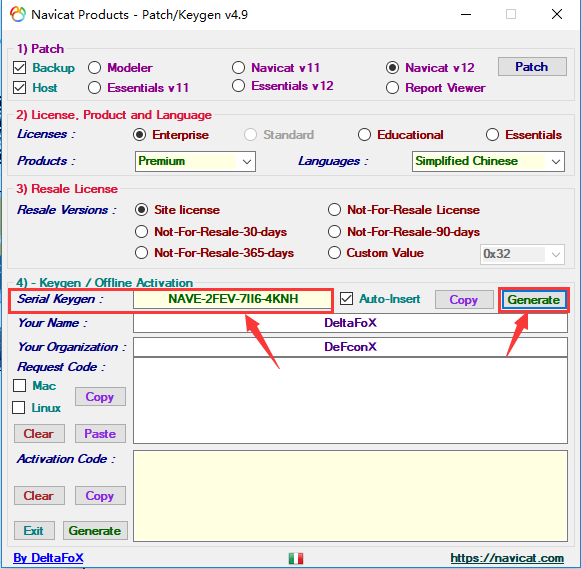581x569 pixels.
Task: Click the Serial Keygen field with NAVE-2FEV-7II6-4KNH
Action: click(x=232, y=299)
